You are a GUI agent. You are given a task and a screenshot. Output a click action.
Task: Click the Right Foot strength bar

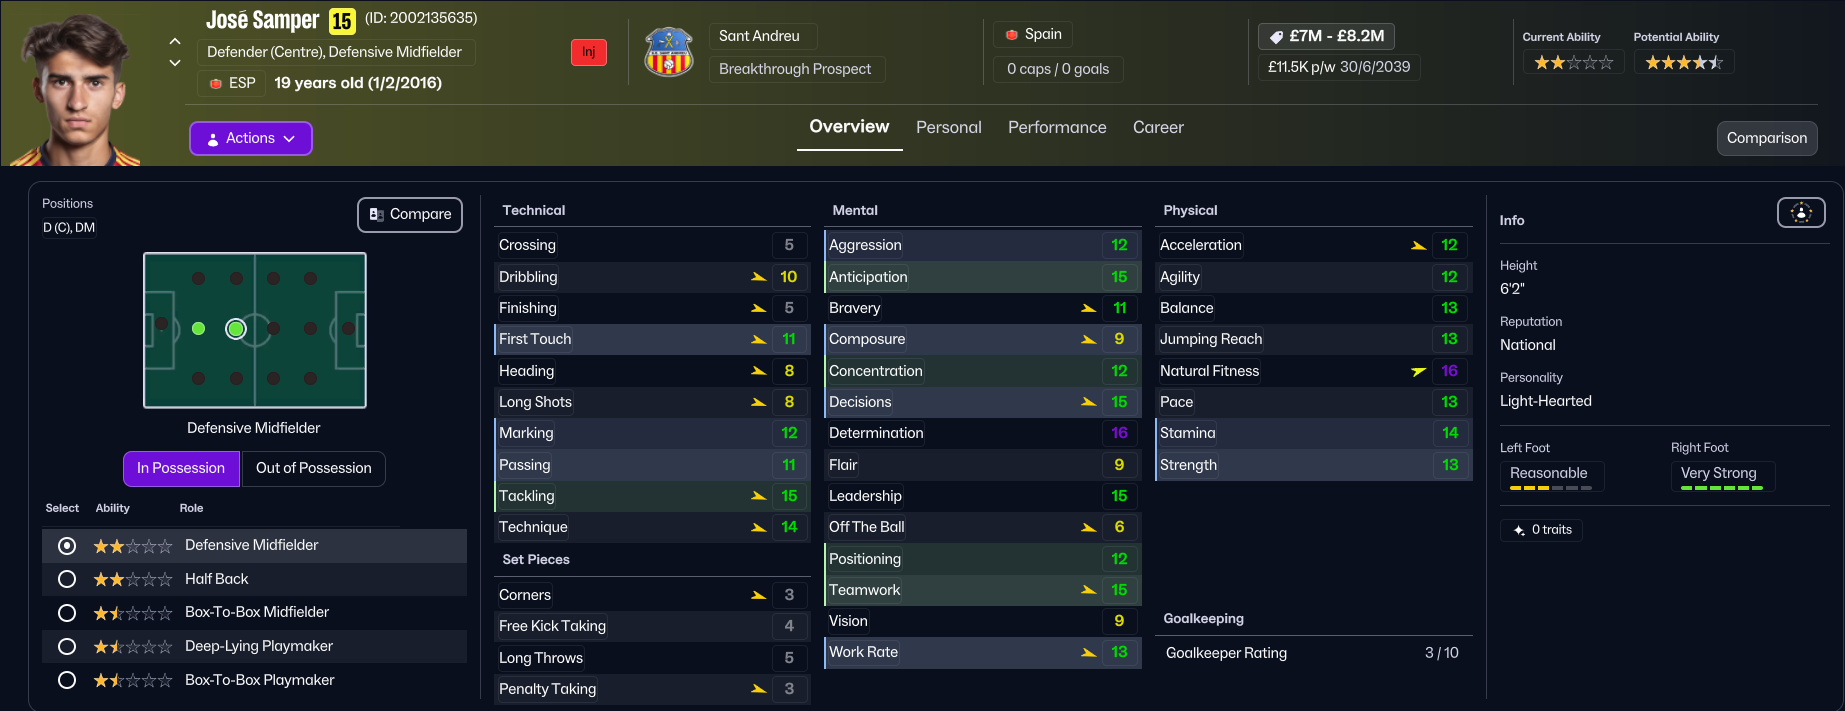(x=1722, y=488)
